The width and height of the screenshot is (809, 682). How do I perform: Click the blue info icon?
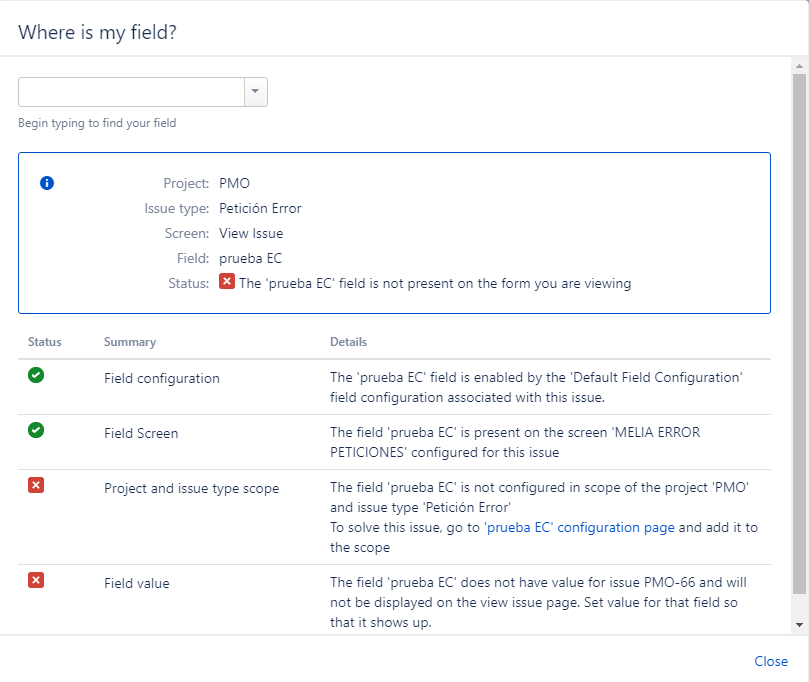46,183
